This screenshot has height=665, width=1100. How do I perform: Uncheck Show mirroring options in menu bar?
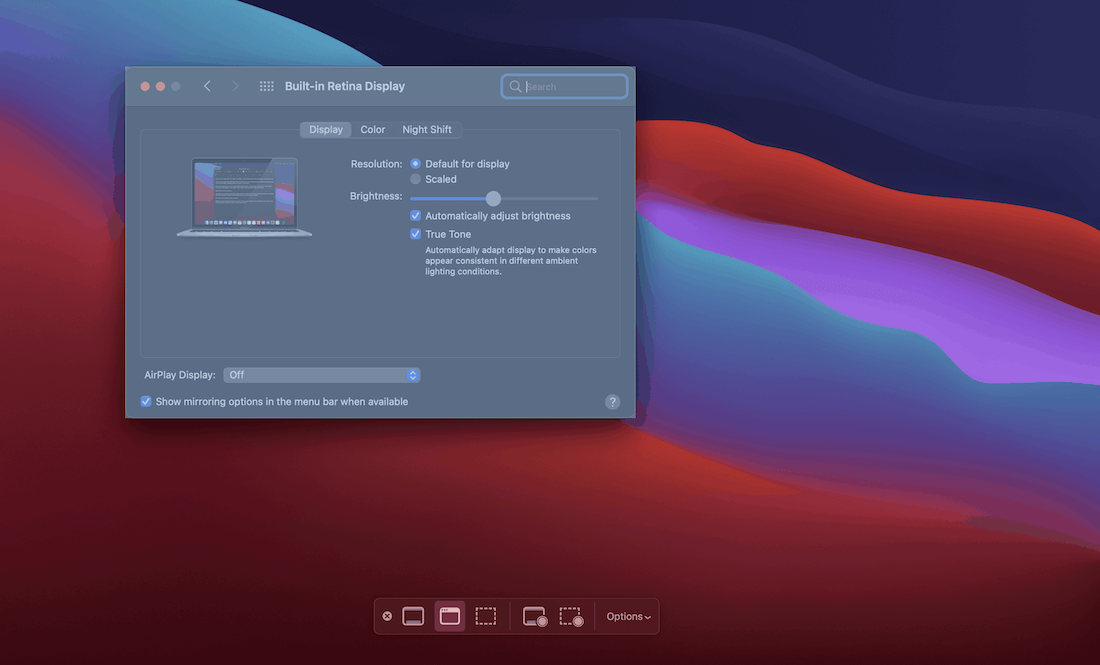(x=146, y=401)
